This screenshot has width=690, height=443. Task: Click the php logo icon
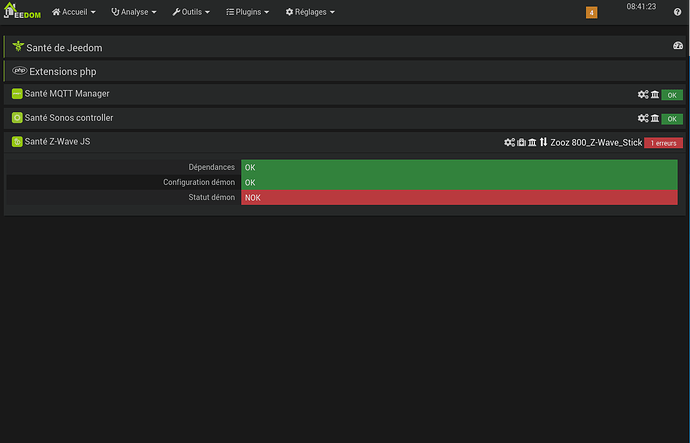(20, 70)
